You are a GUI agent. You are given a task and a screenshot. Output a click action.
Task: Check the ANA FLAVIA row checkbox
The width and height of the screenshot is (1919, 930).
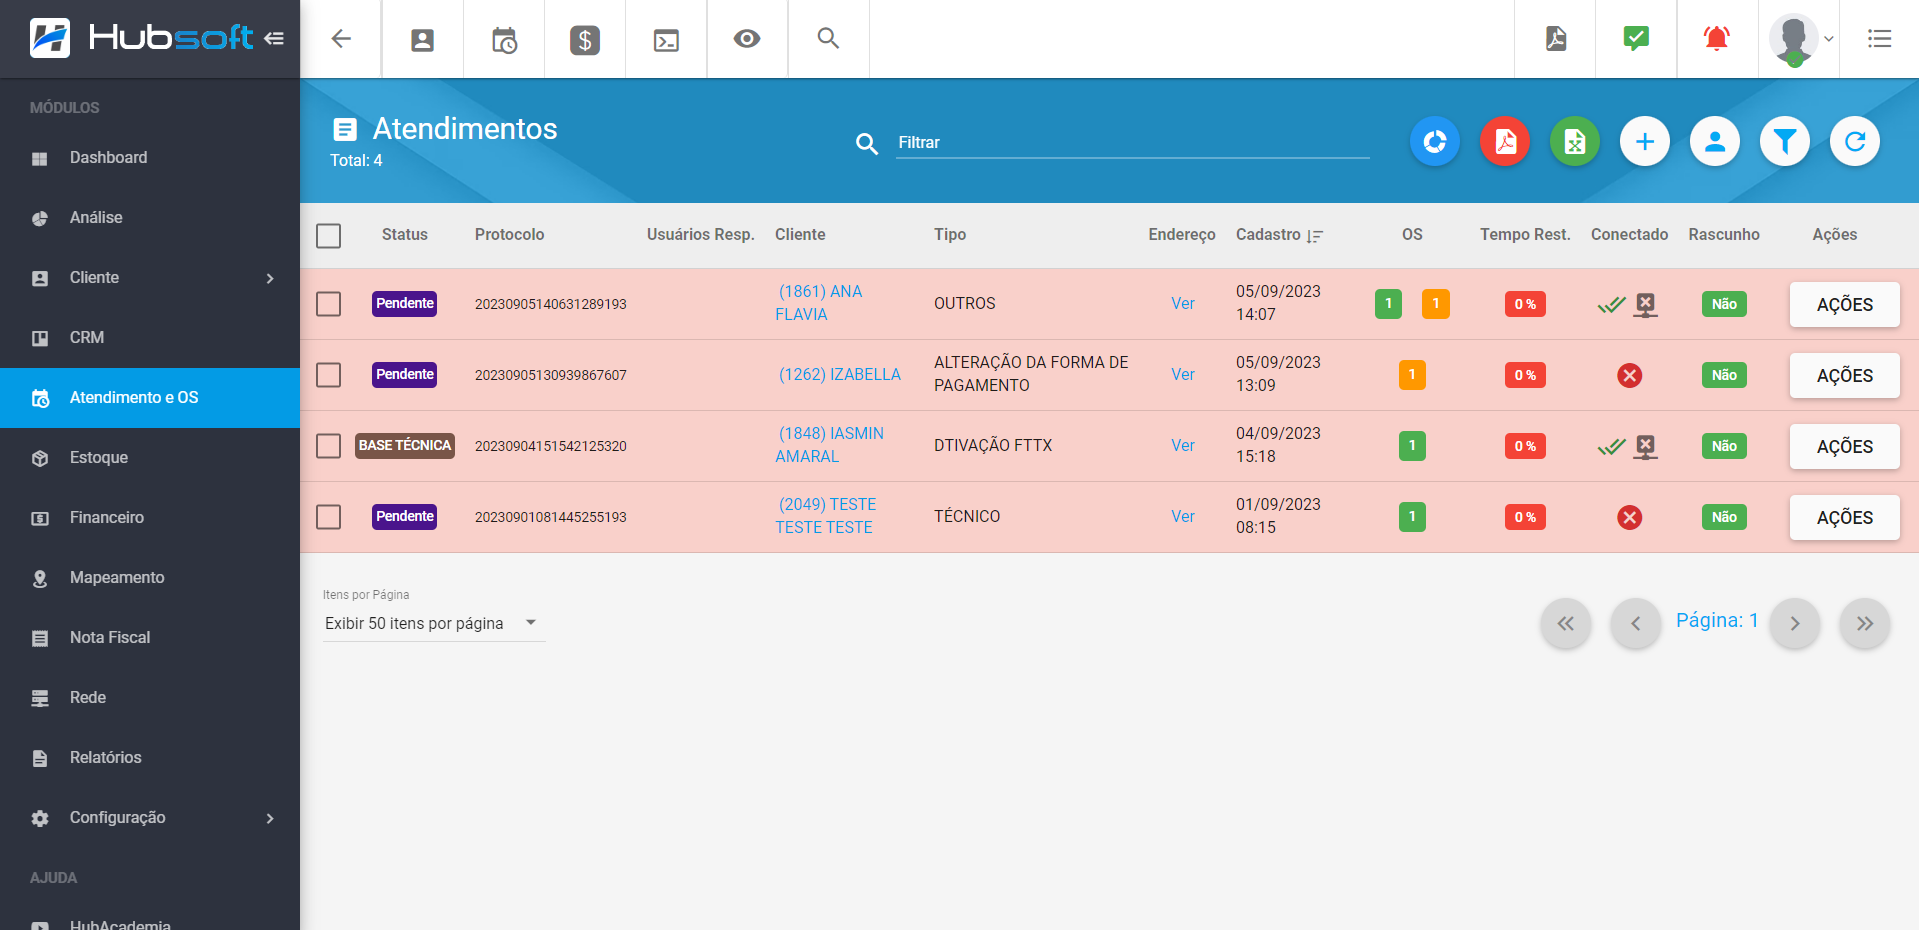pos(328,304)
